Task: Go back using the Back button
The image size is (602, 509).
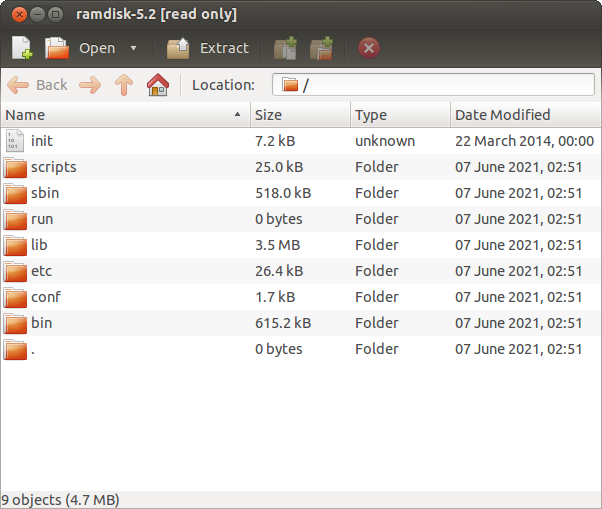Action: [38, 85]
